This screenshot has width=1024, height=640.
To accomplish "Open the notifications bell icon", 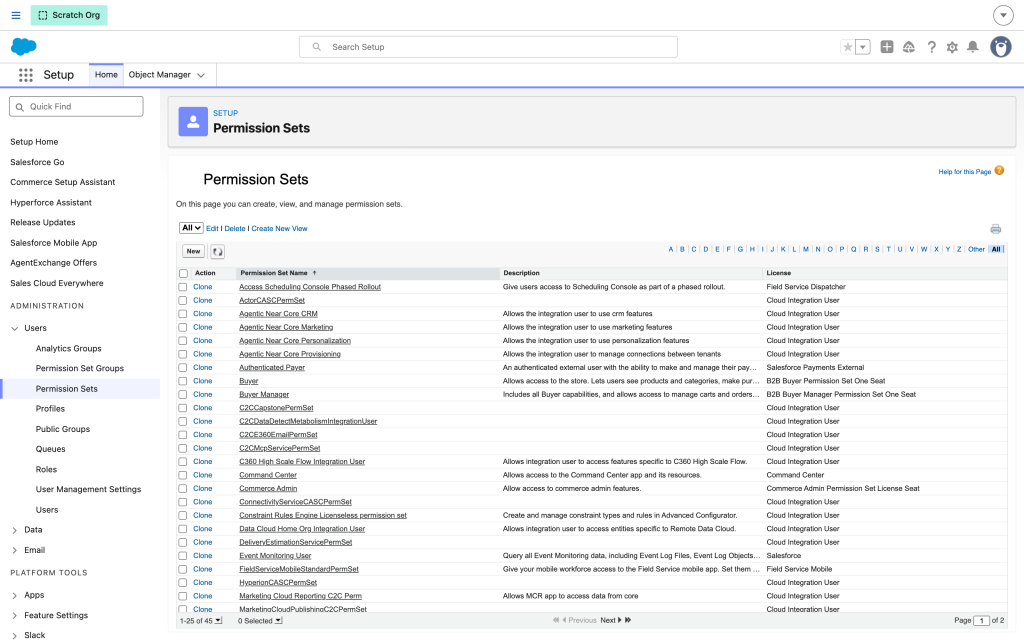I will (x=972, y=47).
